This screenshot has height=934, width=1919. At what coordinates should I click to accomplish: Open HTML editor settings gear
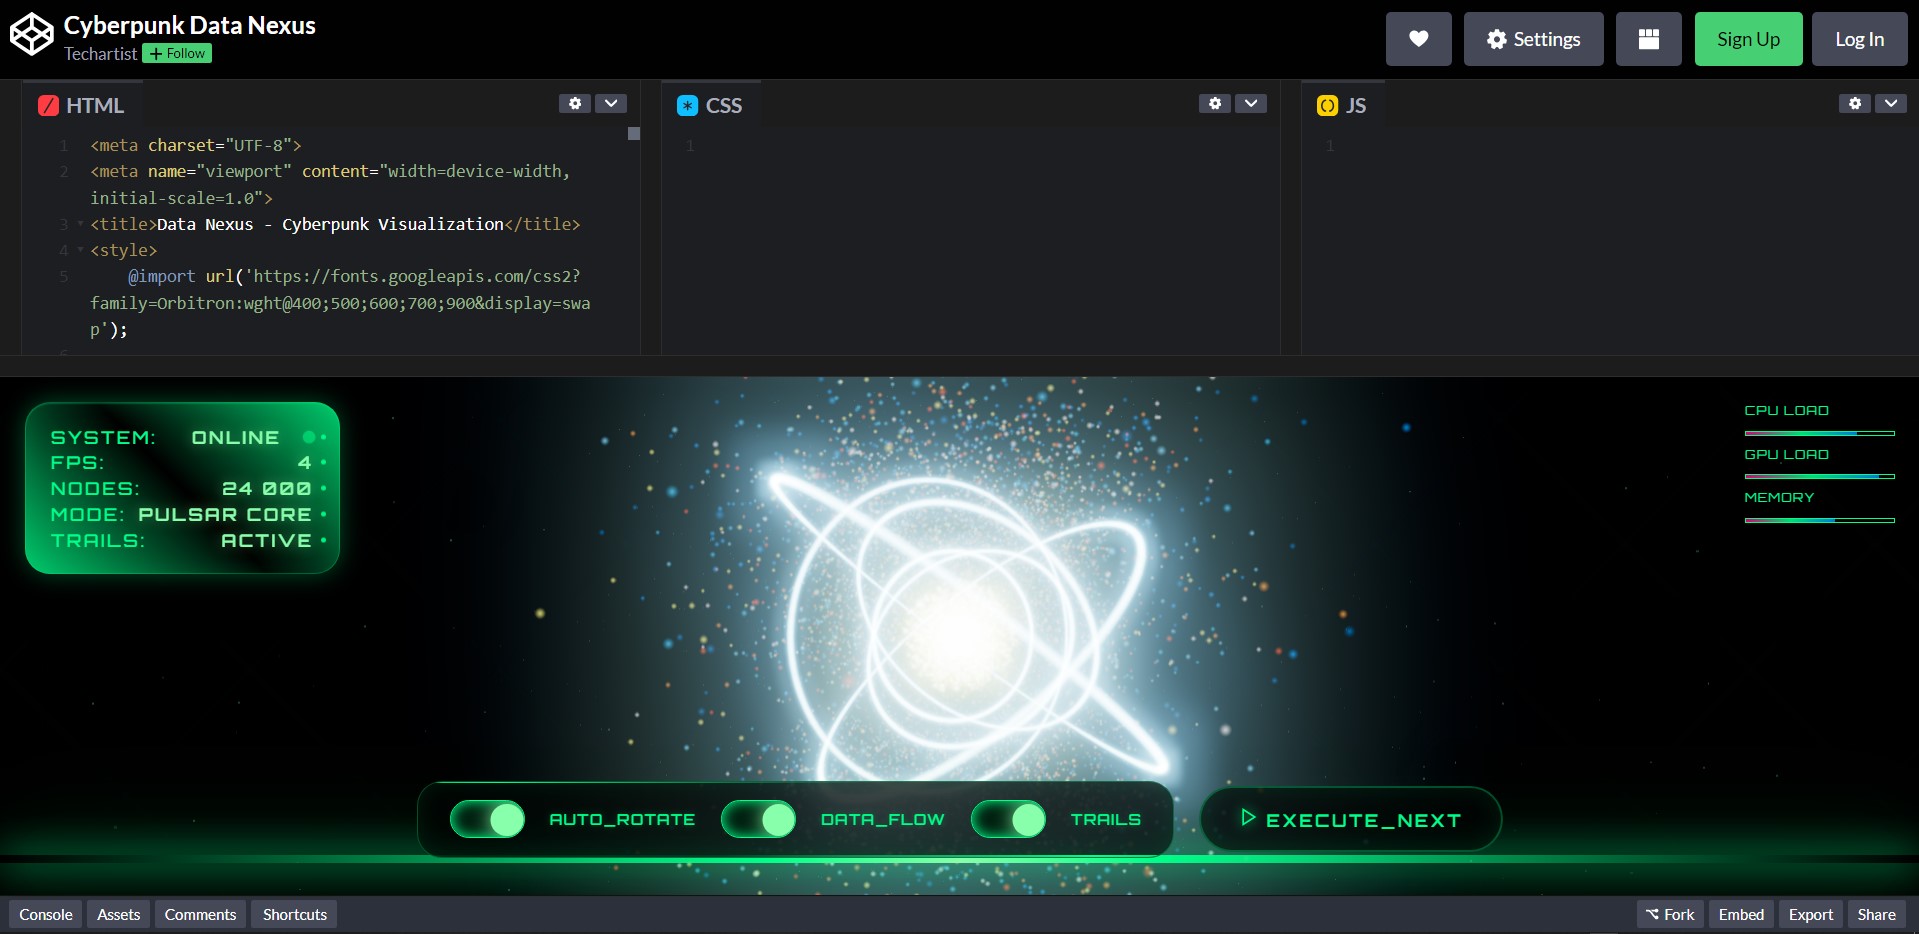coord(575,103)
